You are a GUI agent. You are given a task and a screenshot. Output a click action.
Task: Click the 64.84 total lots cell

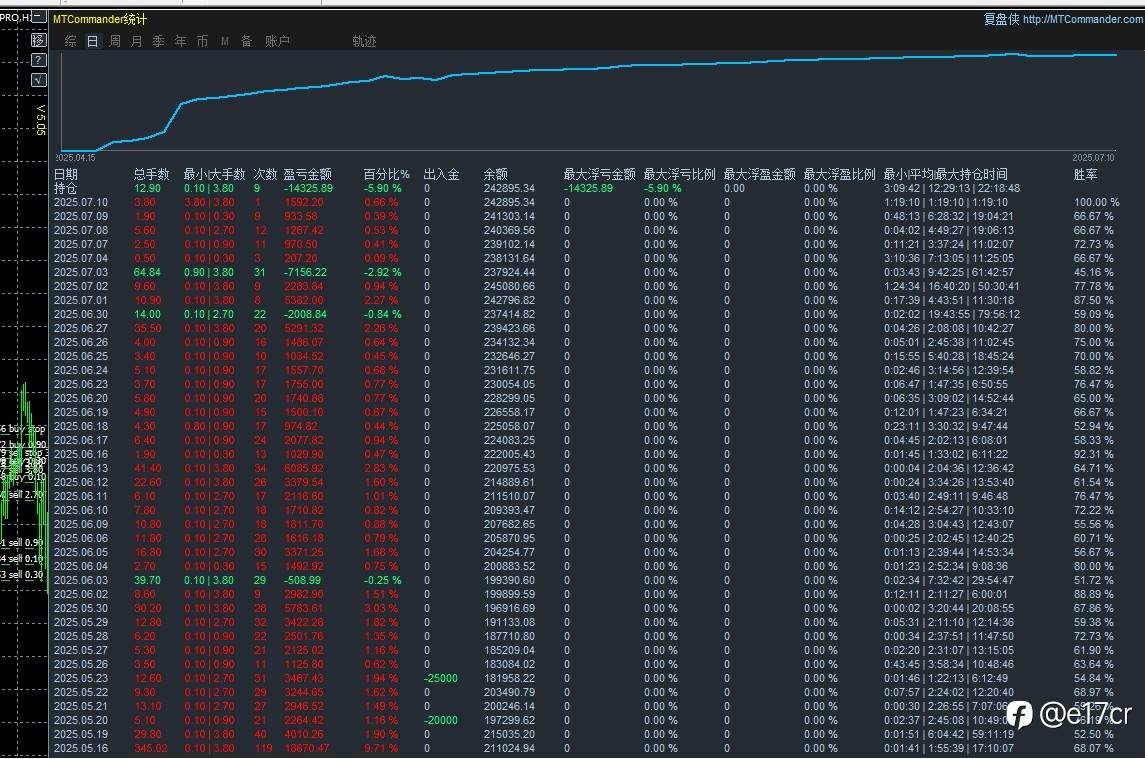tap(148, 272)
